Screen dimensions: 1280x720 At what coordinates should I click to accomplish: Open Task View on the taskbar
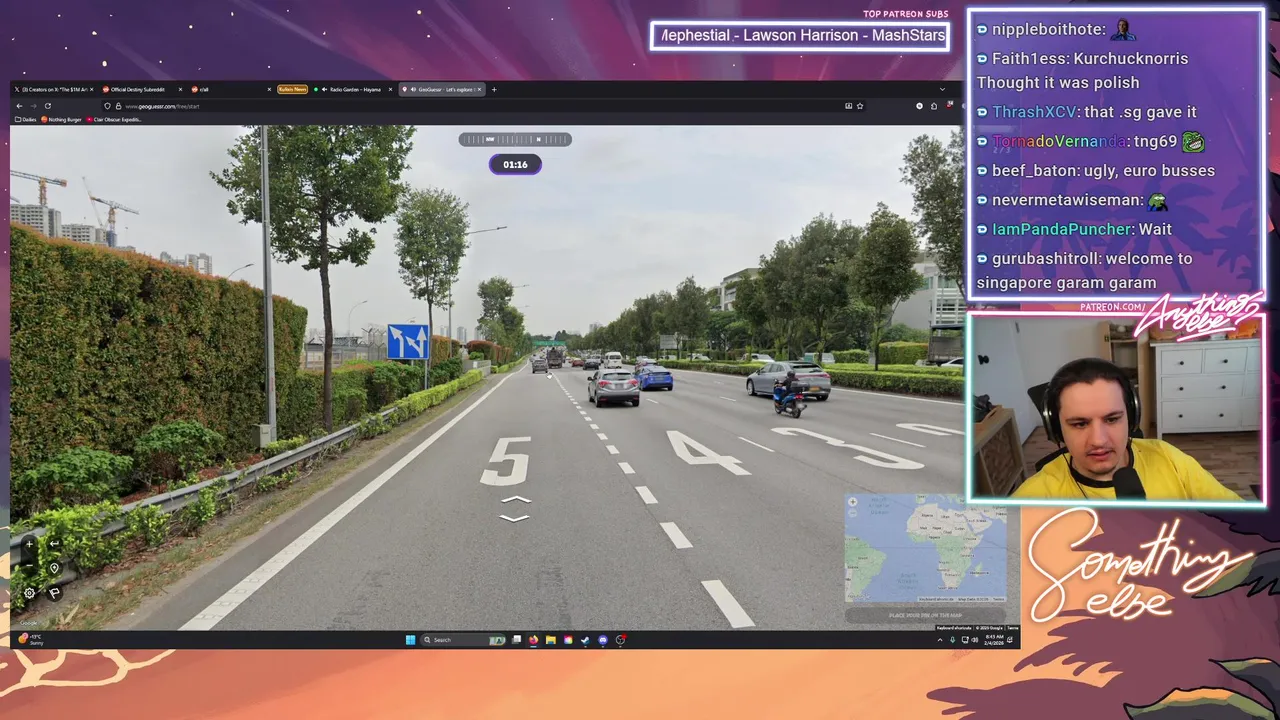pyautogui.click(x=516, y=640)
